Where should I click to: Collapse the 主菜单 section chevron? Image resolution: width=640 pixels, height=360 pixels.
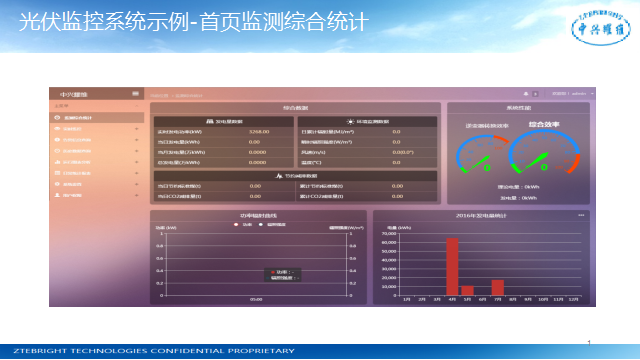tap(137, 106)
